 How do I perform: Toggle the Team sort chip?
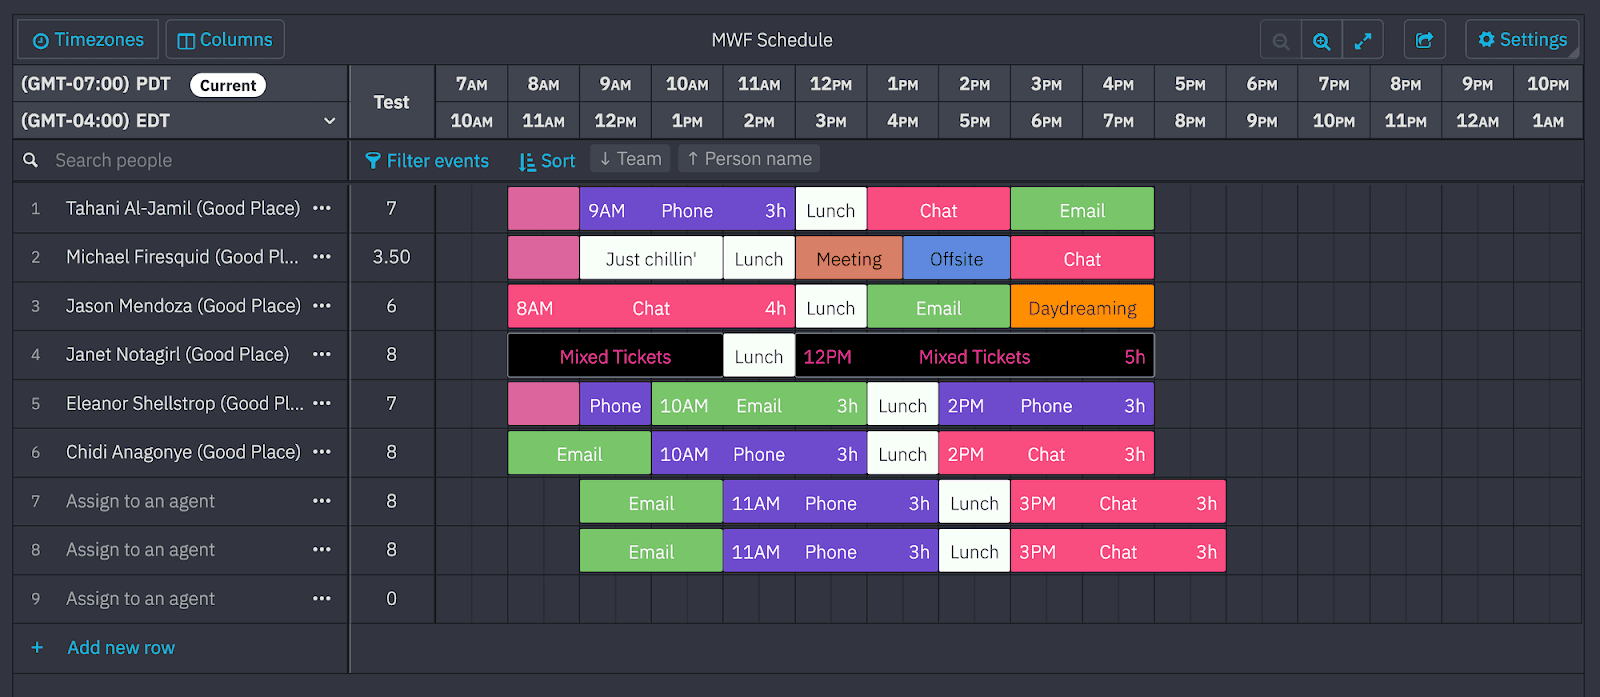[630, 159]
